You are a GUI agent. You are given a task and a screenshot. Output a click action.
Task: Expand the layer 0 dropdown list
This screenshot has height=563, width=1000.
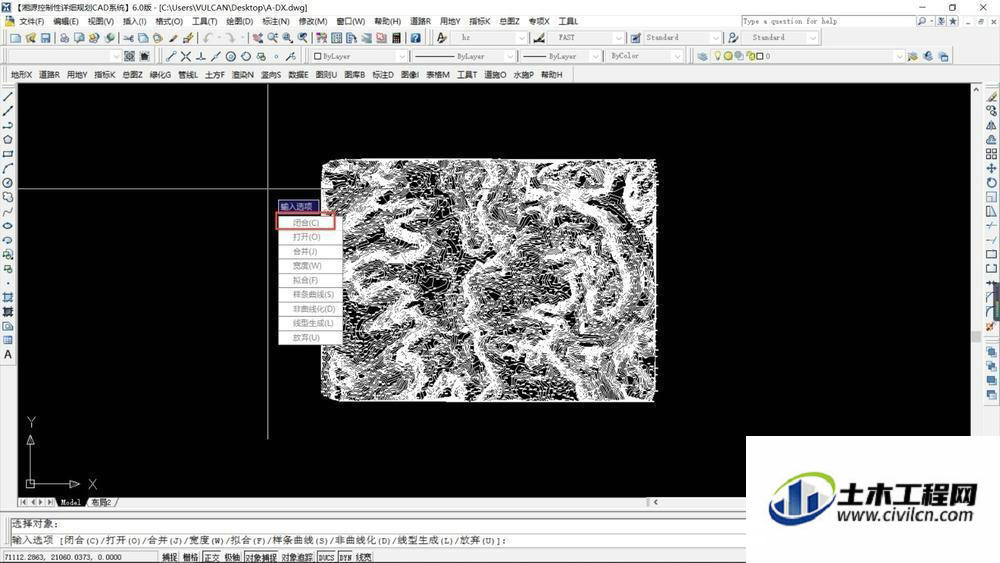coord(899,56)
